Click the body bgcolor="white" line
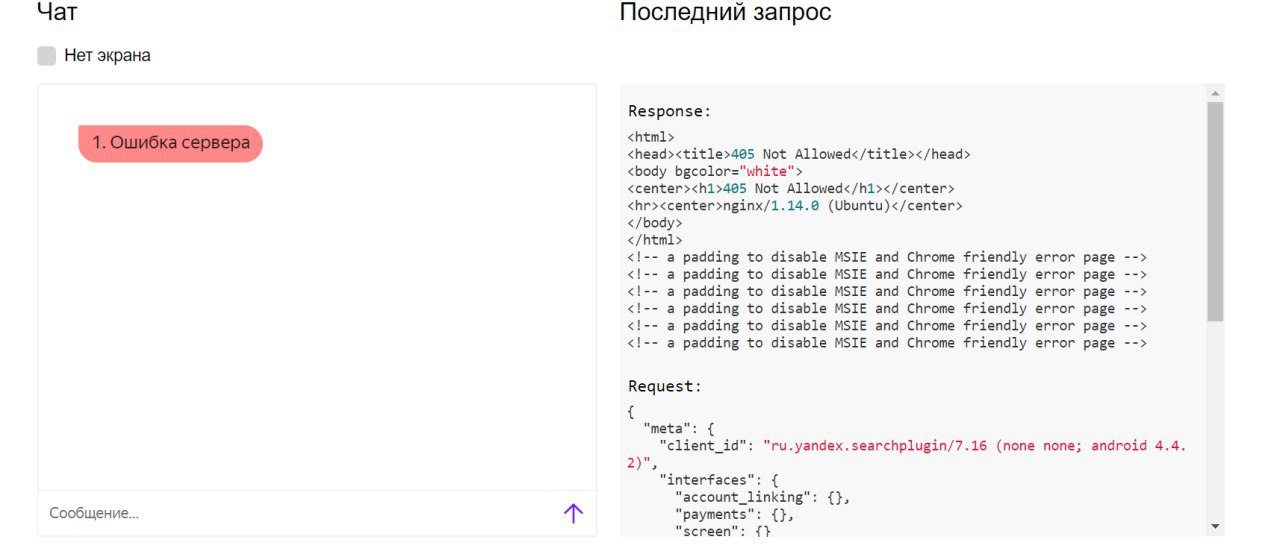Screen dimensions: 1280x554 coord(715,171)
